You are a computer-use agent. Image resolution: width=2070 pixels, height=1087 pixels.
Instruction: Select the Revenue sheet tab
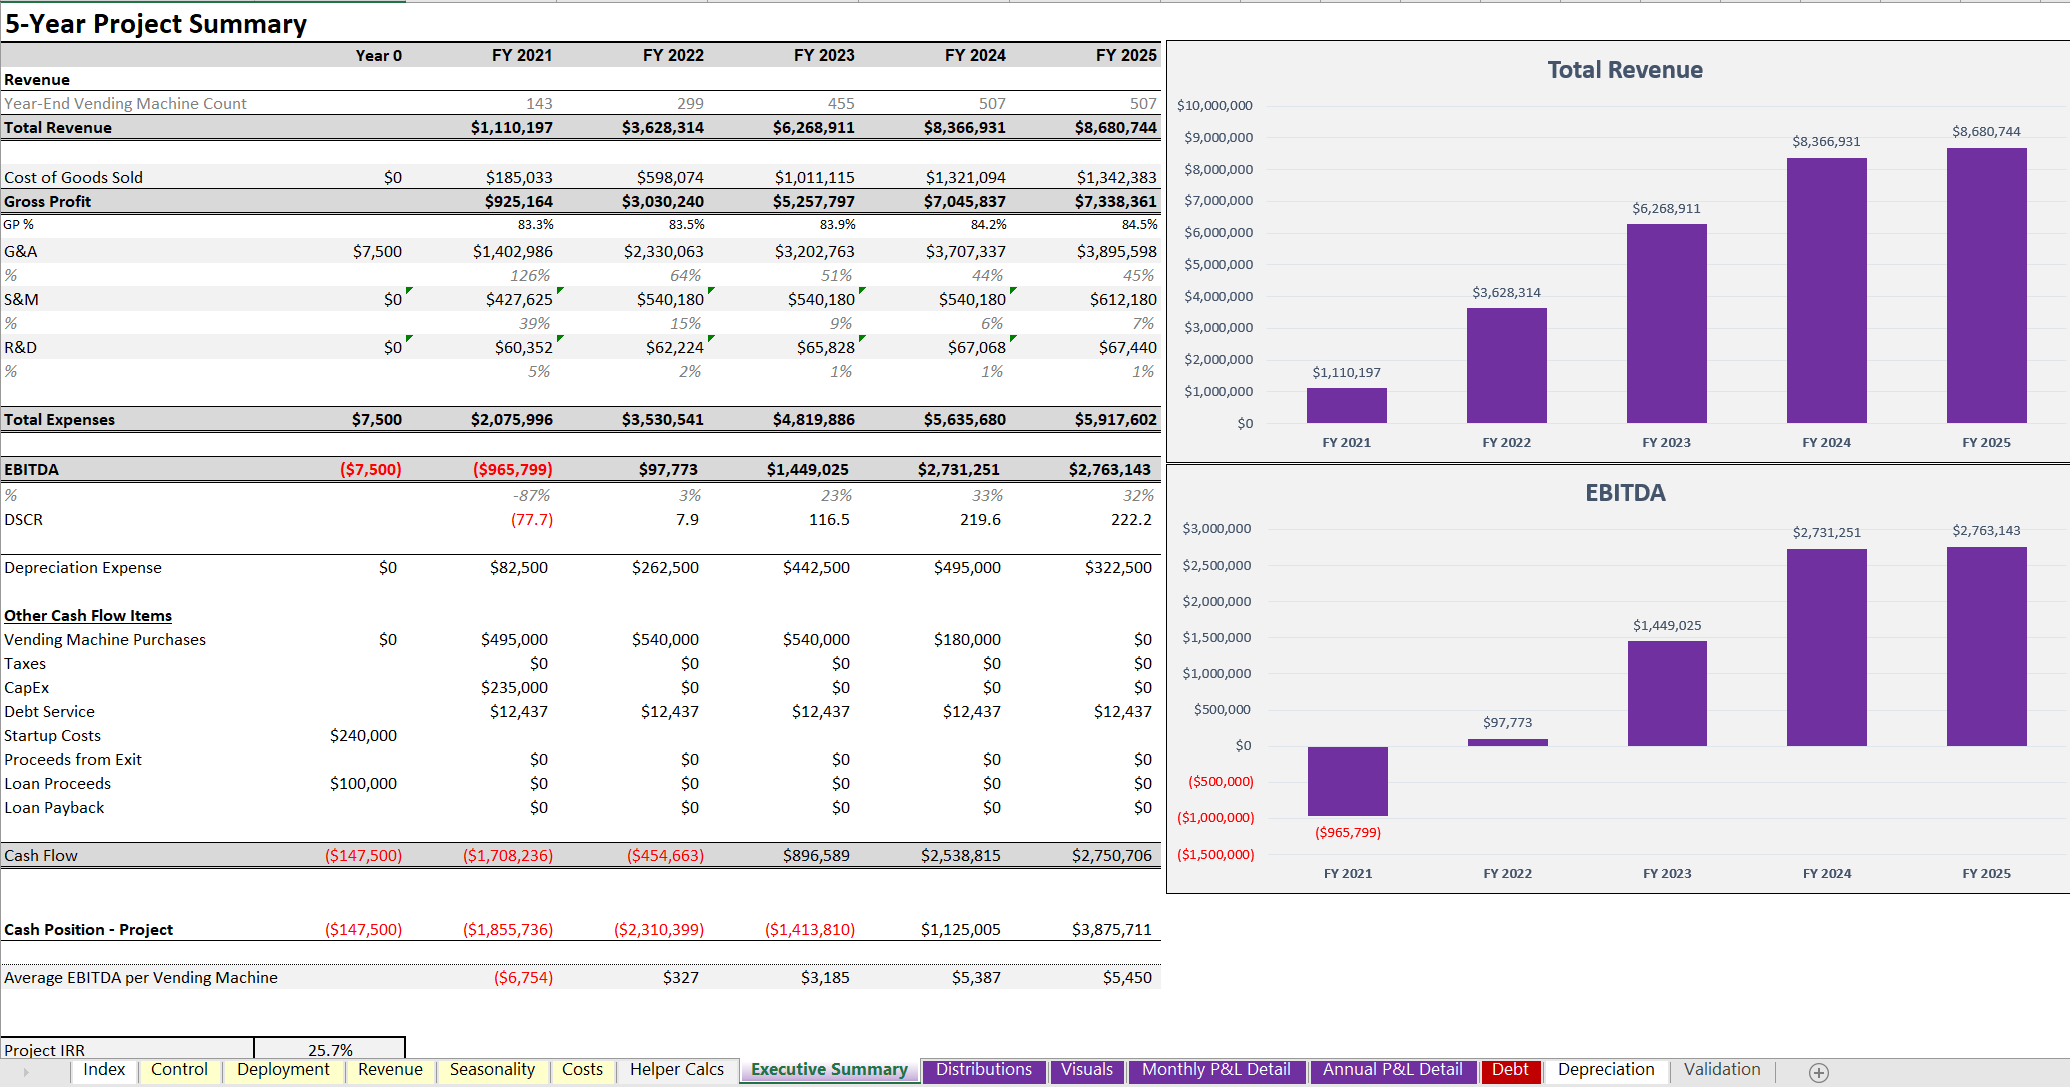pos(389,1070)
